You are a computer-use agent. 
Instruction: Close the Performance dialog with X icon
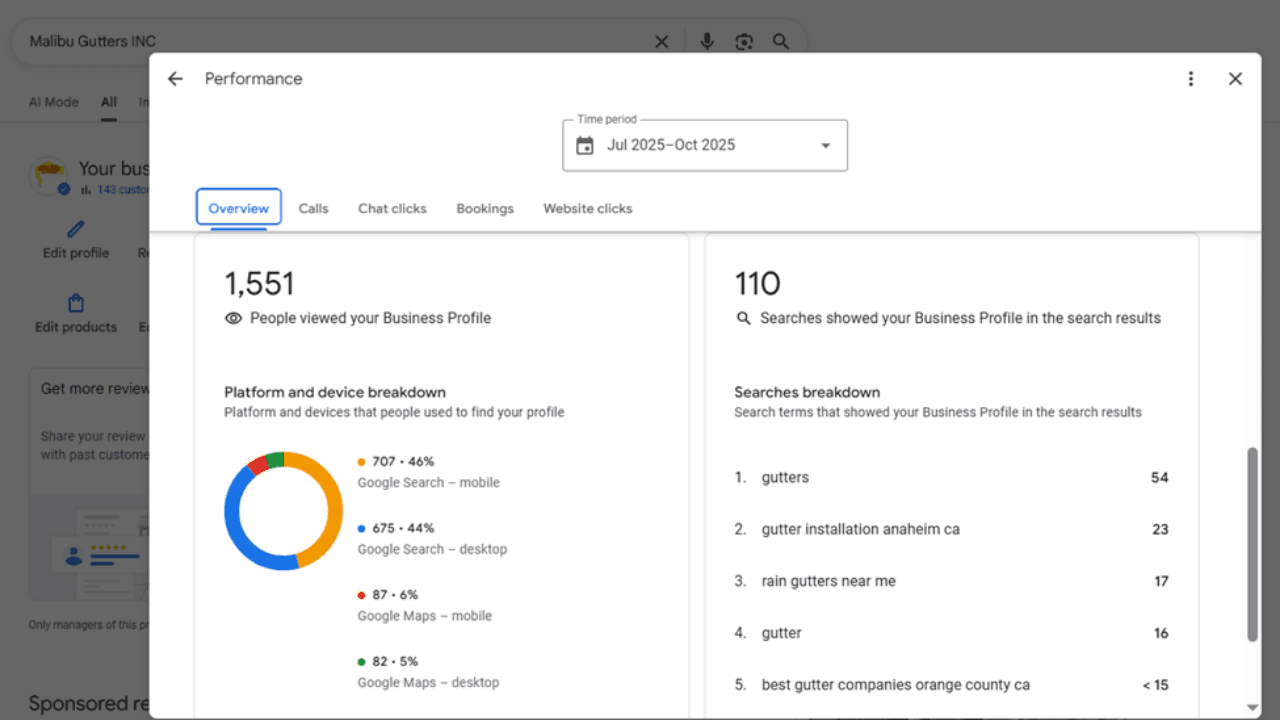[1235, 79]
